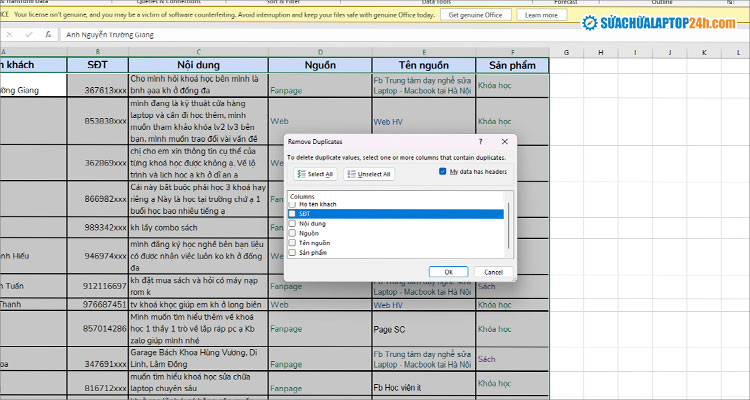Select the cell containing 866982xxx
The width and height of the screenshot is (750, 400).
(98, 199)
